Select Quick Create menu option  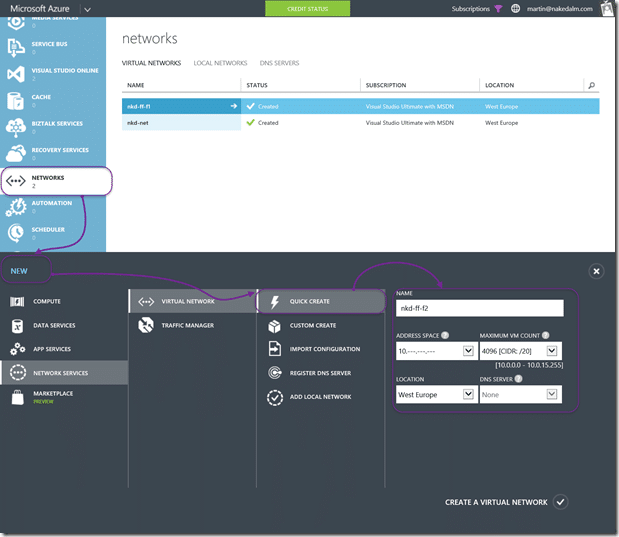point(321,301)
